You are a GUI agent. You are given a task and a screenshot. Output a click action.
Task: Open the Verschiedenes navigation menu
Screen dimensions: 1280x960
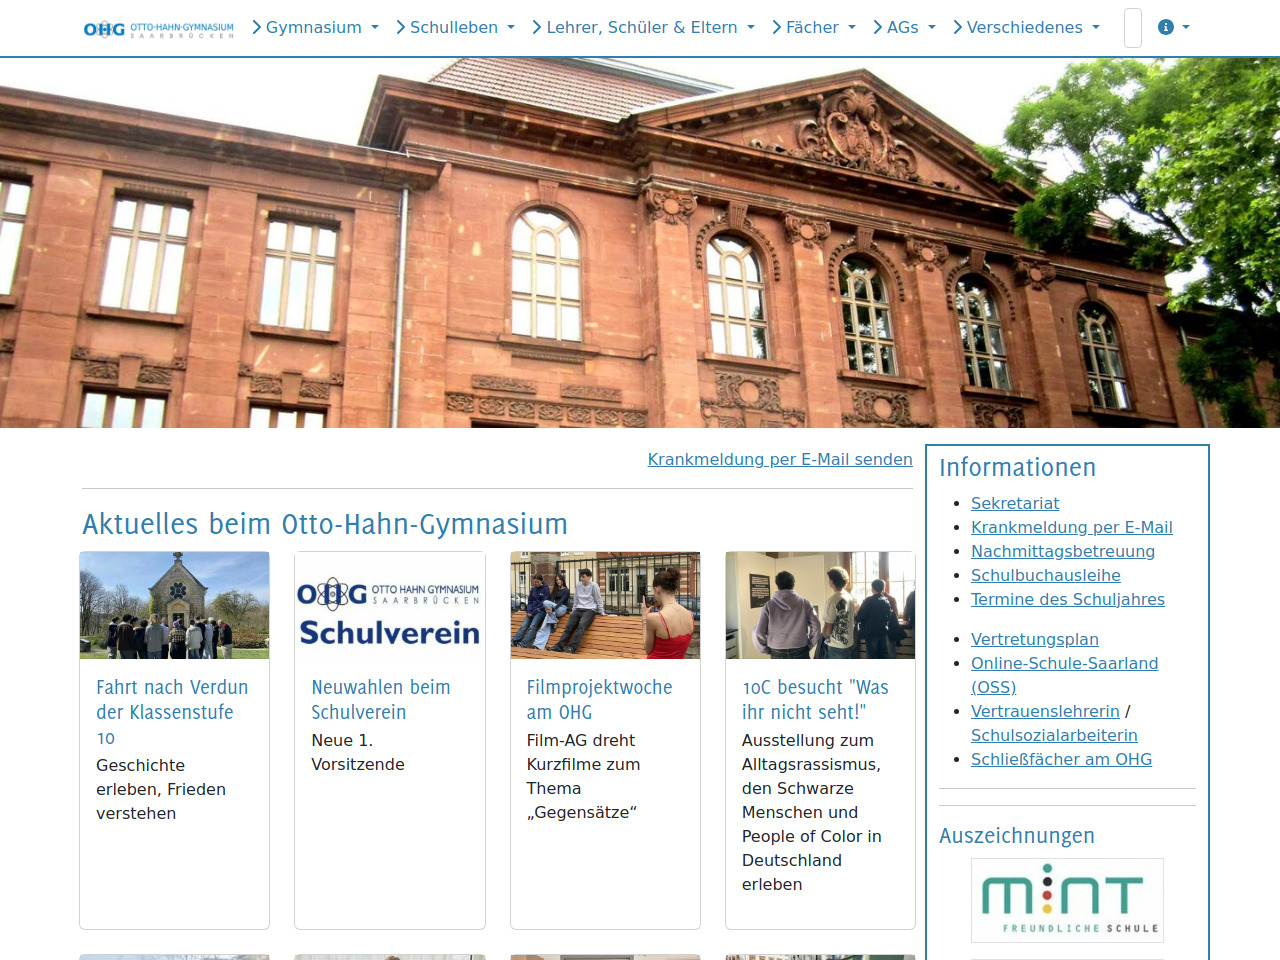pos(1026,28)
